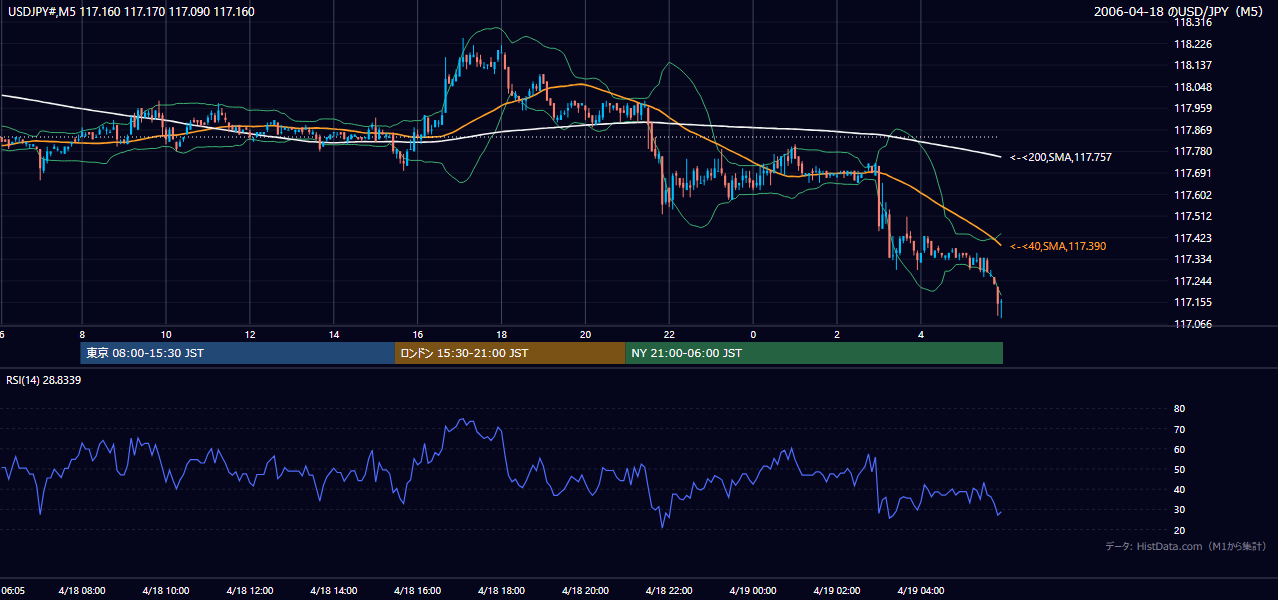Screen dimensions: 1278x600
Task: Click the 4/18 20:00 time label
Action: pos(584,591)
